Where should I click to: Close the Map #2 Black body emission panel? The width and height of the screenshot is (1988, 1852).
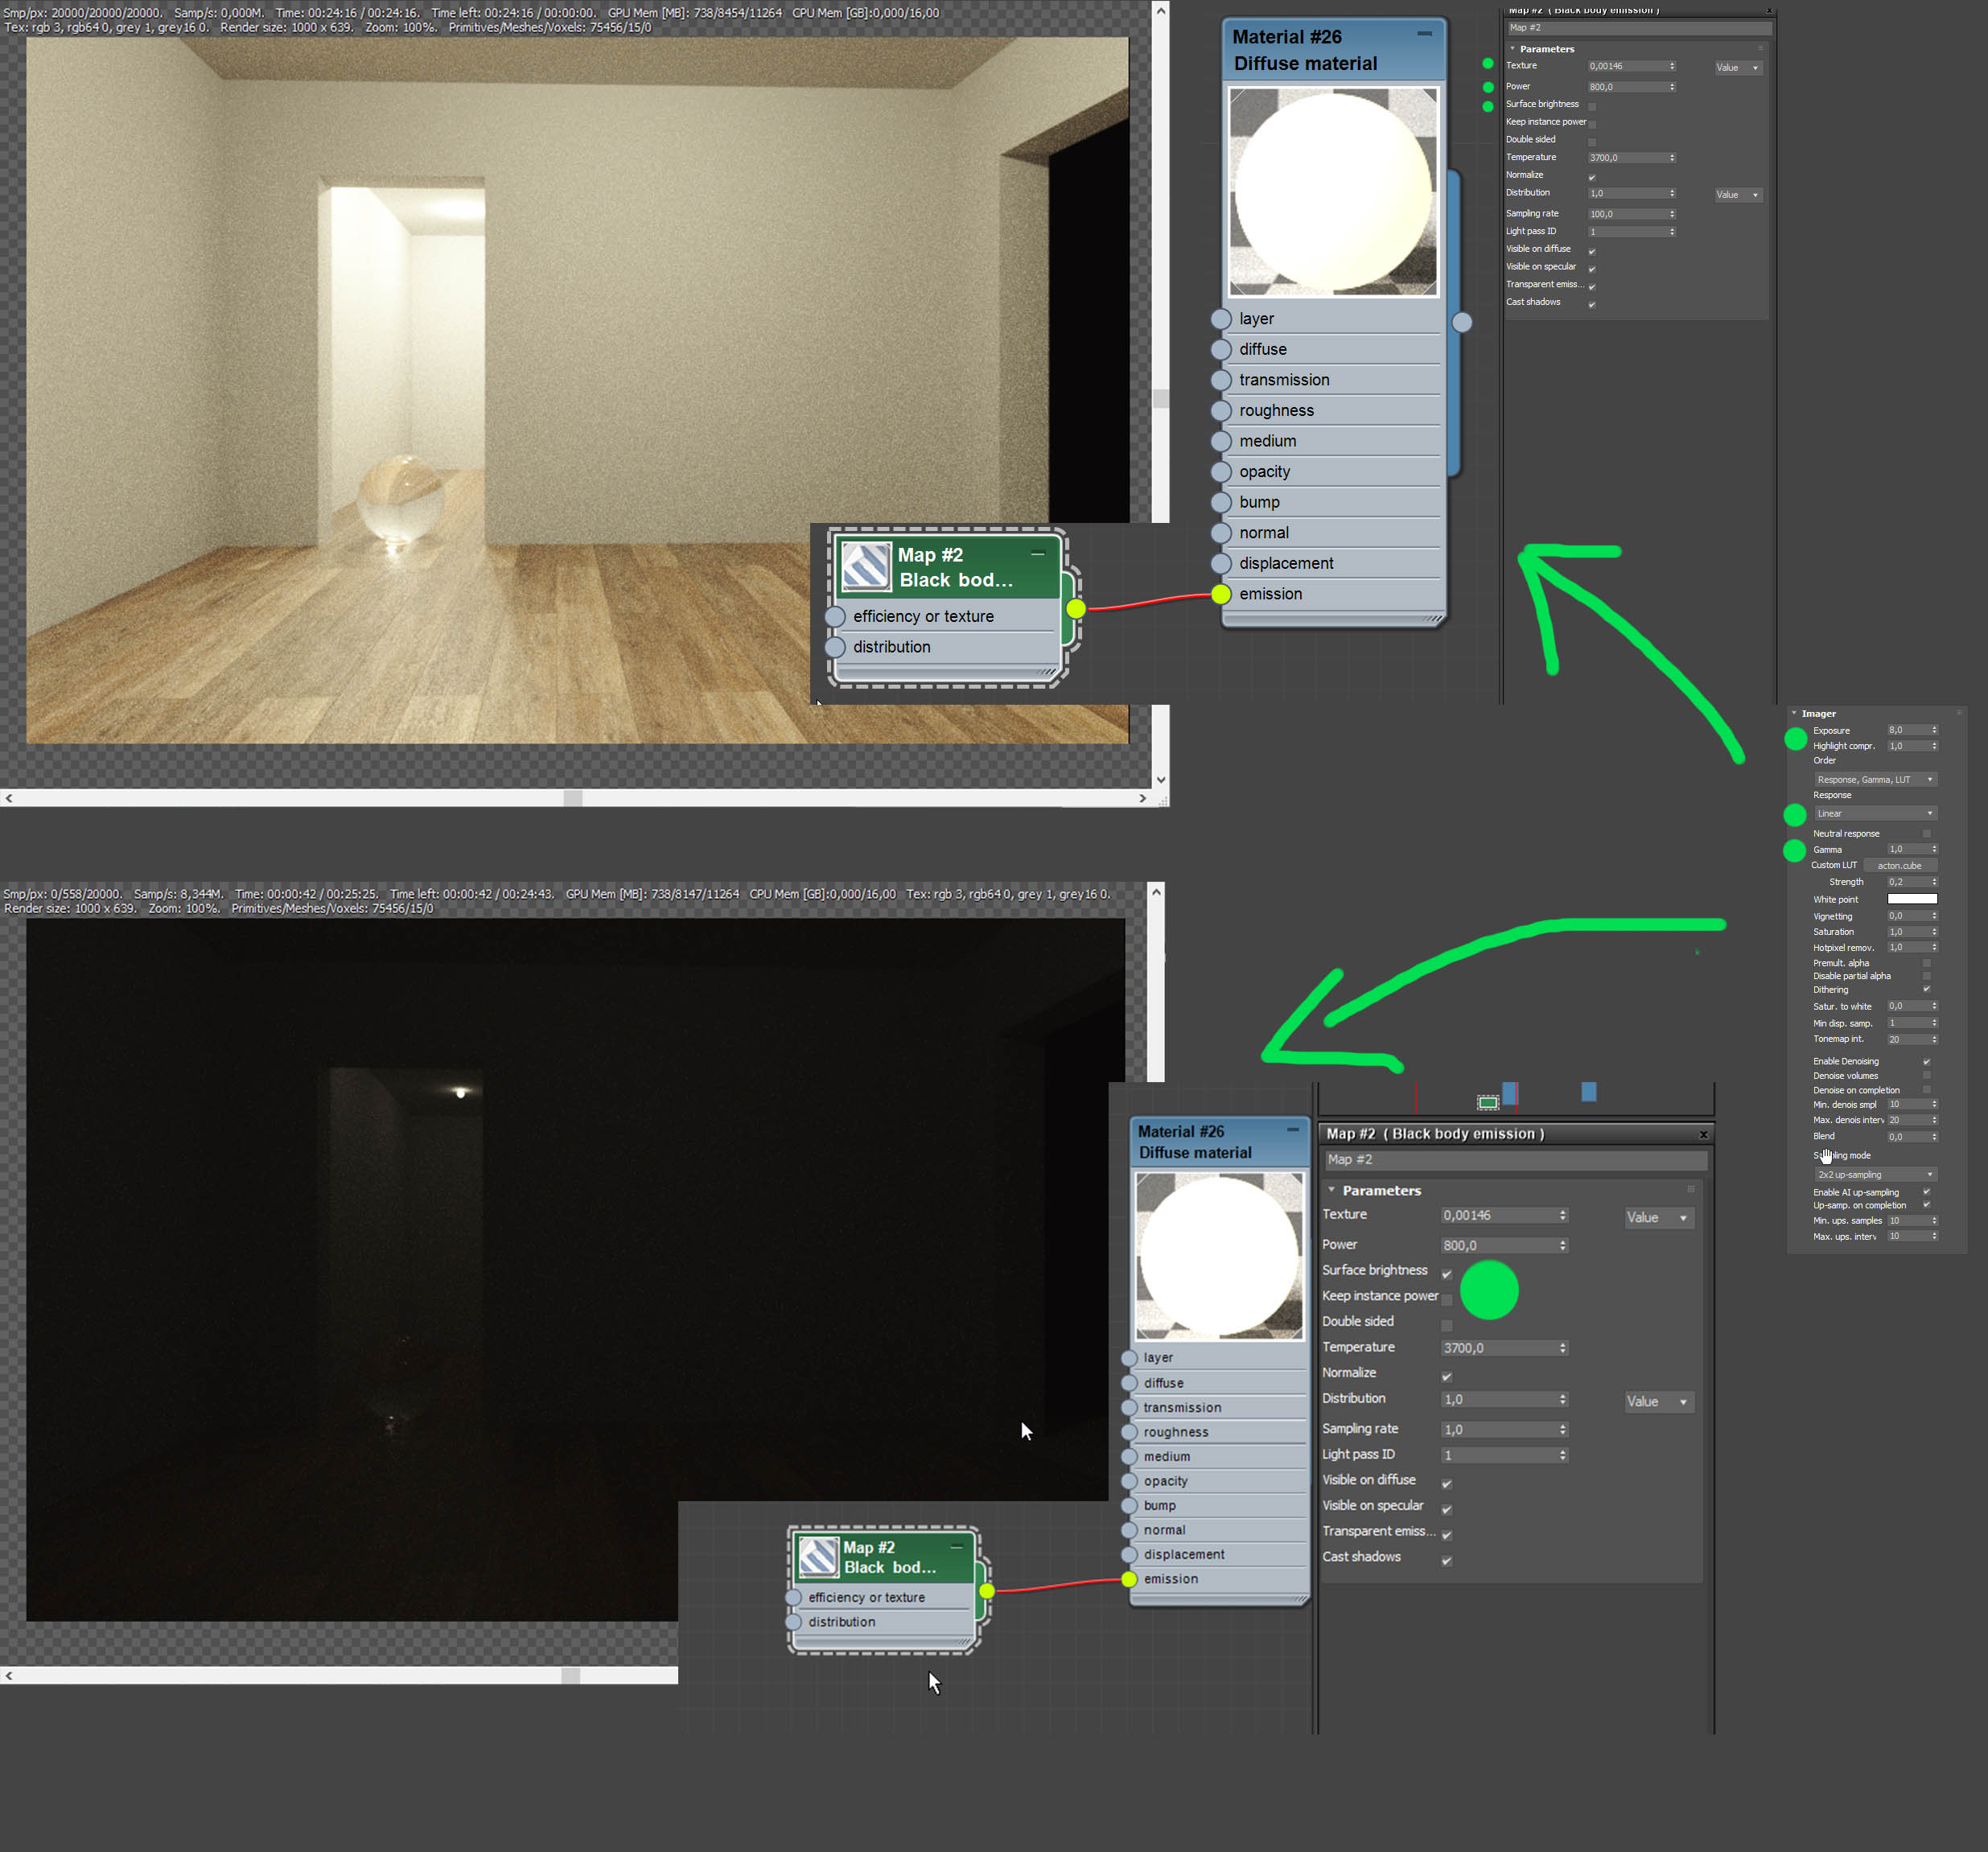click(1704, 1134)
